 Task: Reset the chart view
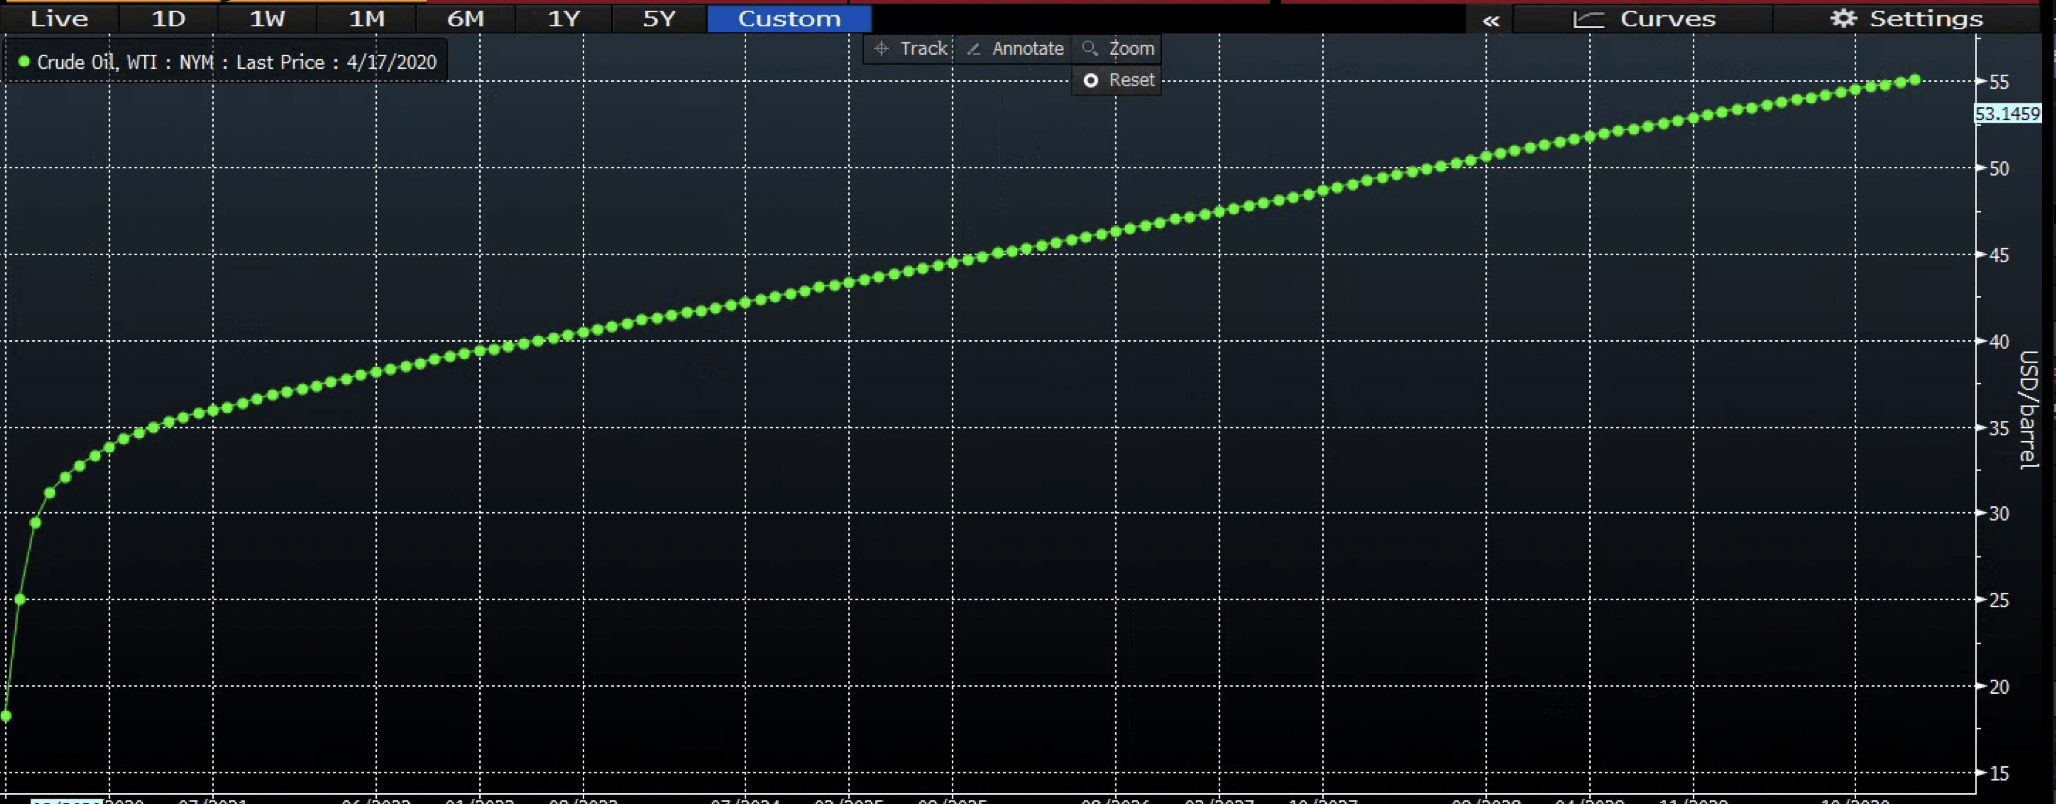click(1118, 80)
